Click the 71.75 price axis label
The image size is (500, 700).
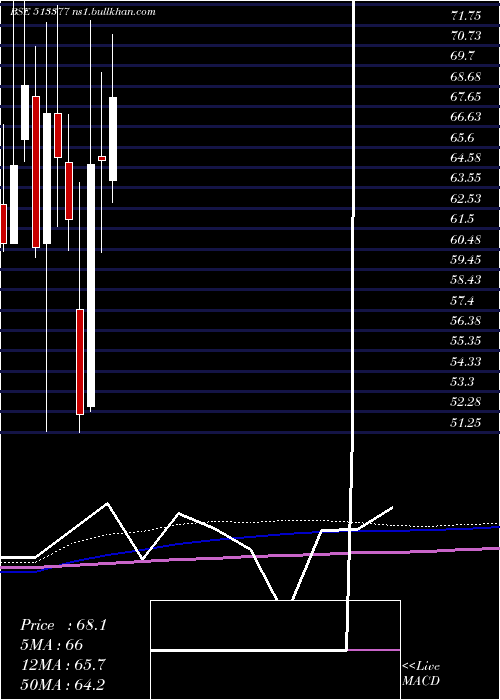[466, 16]
